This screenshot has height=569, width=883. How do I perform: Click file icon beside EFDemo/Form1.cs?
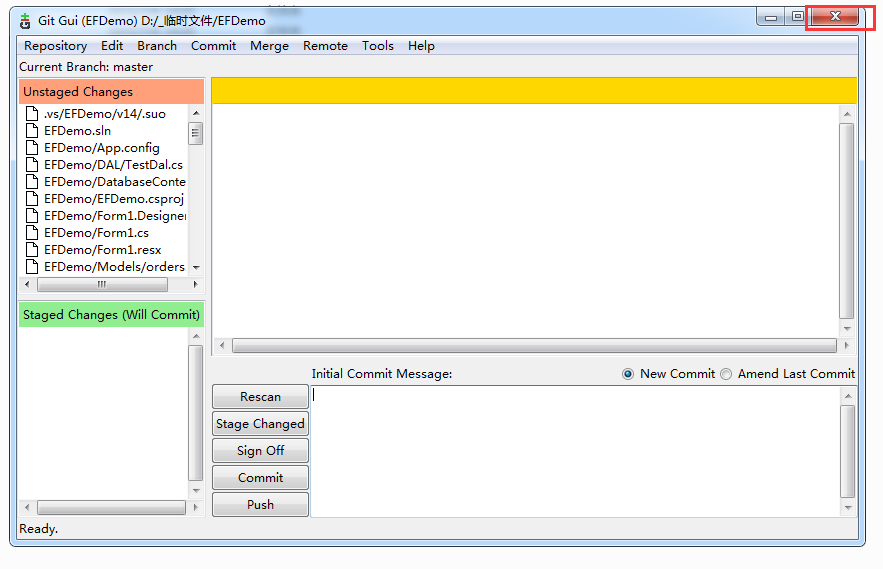(x=32, y=233)
